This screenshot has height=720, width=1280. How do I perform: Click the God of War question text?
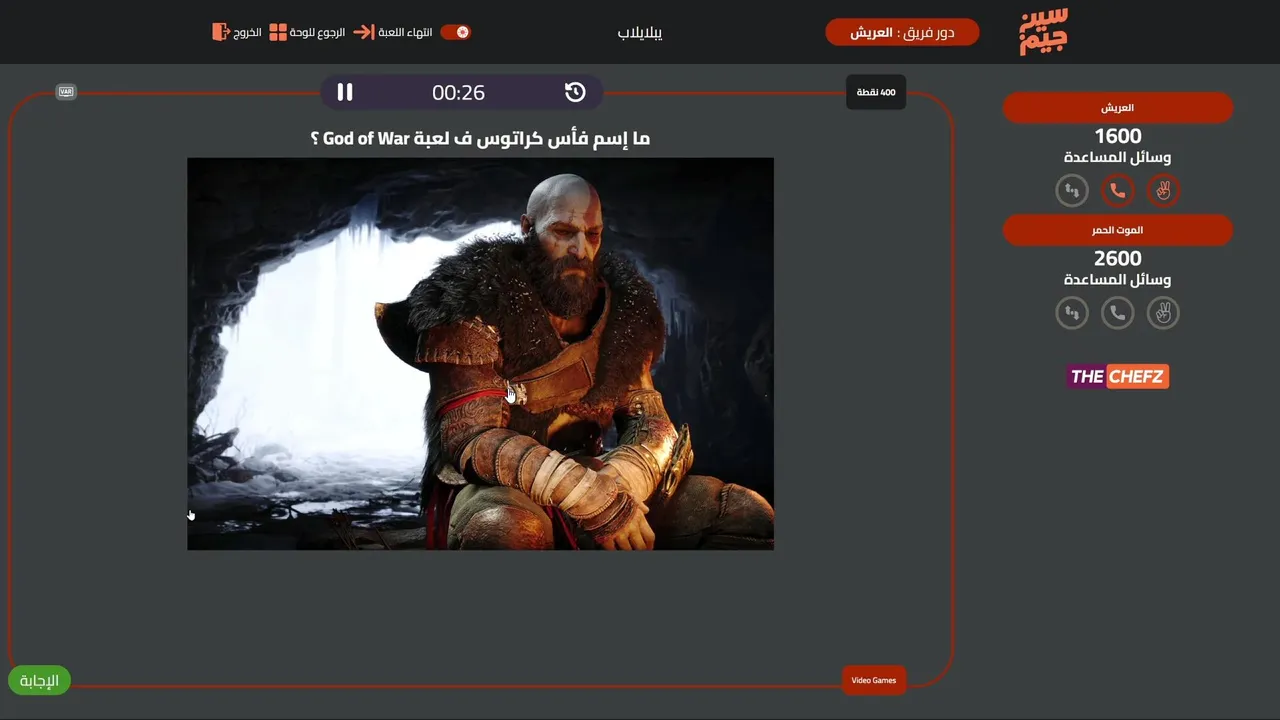pos(480,138)
